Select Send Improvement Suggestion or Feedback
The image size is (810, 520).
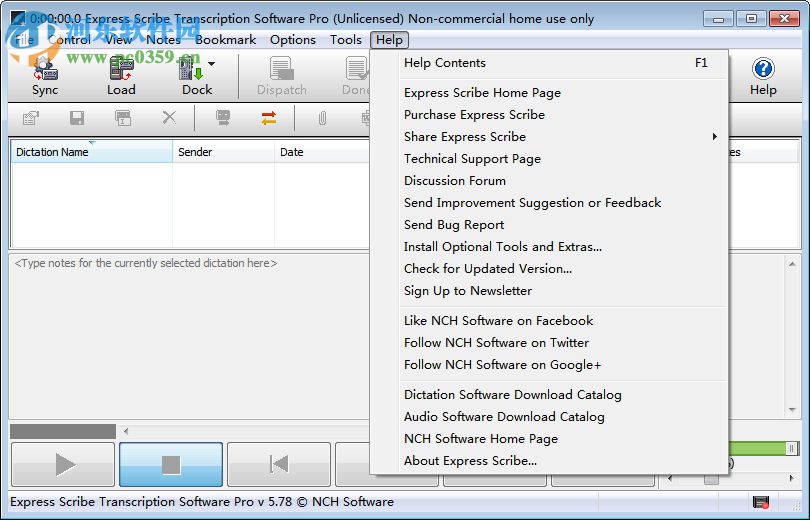tap(550, 203)
